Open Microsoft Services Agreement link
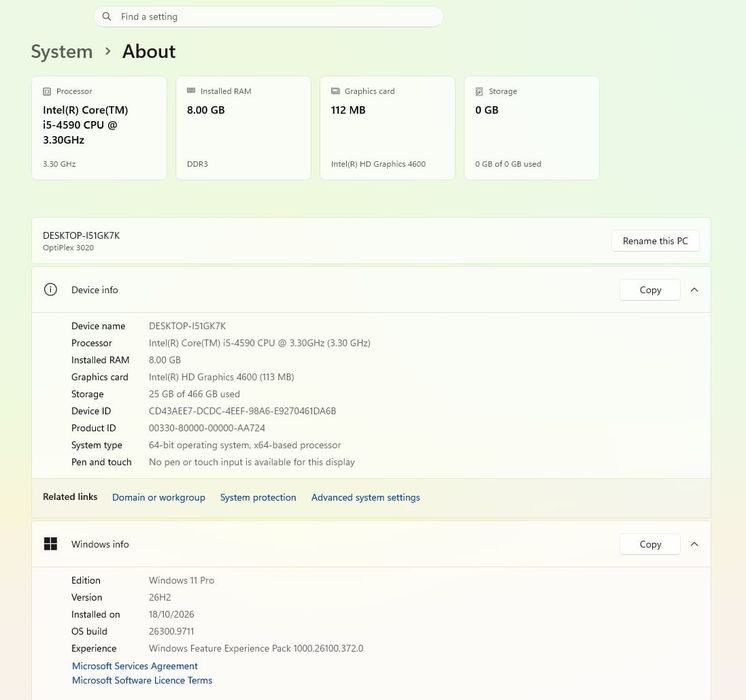 click(135, 666)
